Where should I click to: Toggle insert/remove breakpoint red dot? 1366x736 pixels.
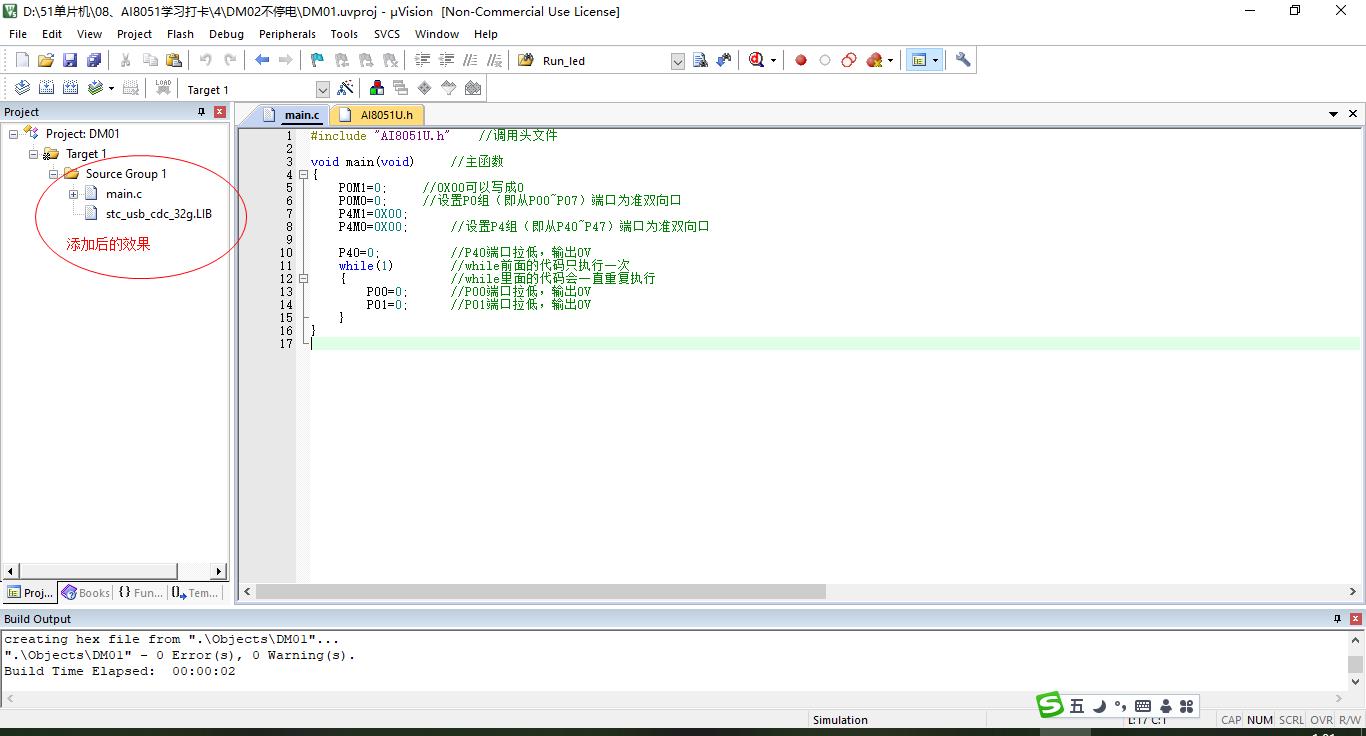click(801, 60)
